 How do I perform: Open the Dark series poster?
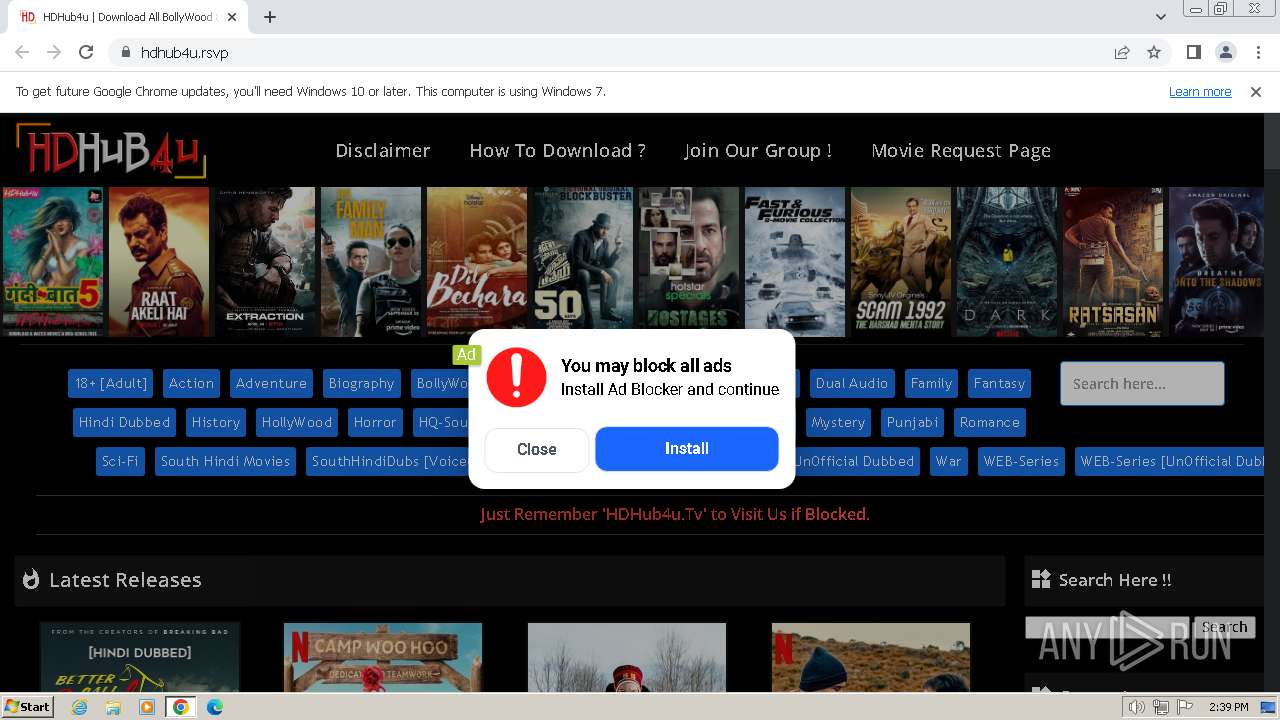pyautogui.click(x=1007, y=262)
